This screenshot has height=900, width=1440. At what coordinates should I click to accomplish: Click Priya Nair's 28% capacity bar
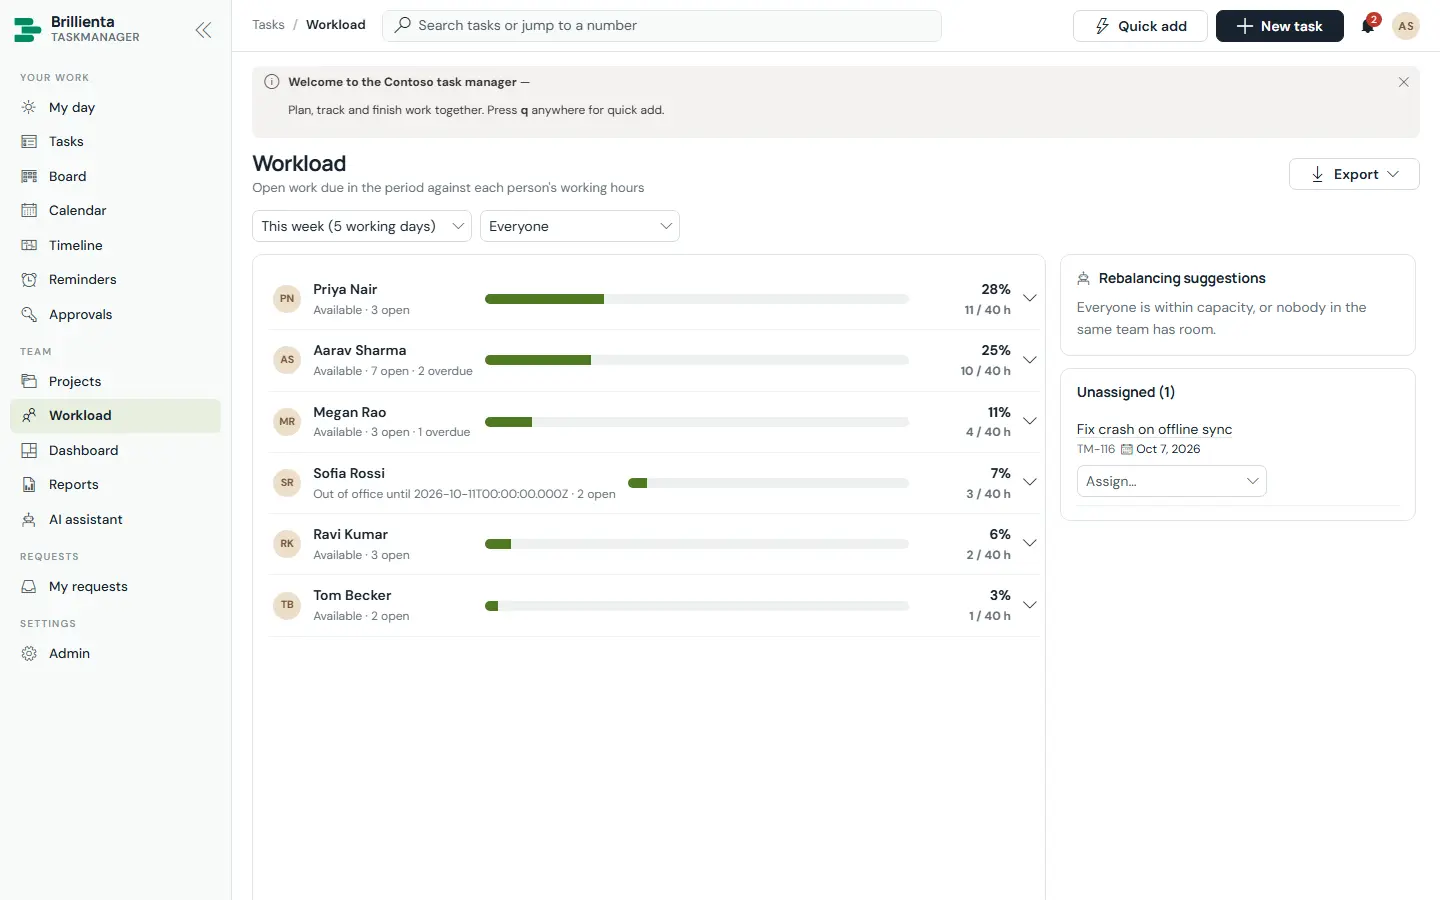coord(697,299)
